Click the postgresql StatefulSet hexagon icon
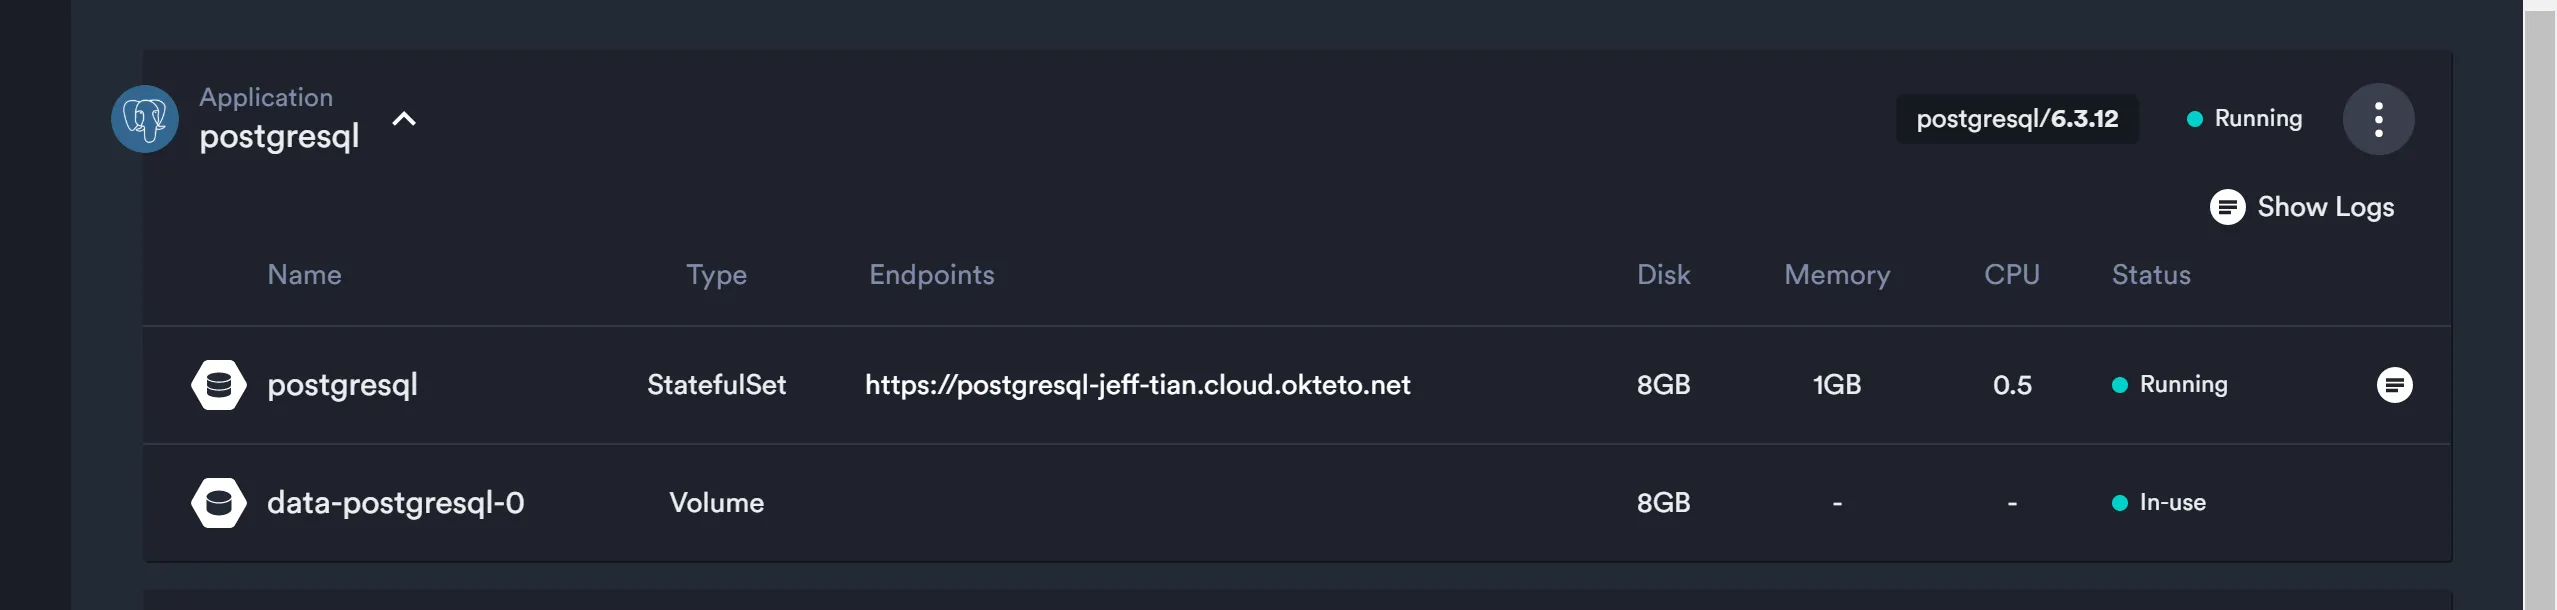Image resolution: width=2557 pixels, height=610 pixels. (219, 385)
